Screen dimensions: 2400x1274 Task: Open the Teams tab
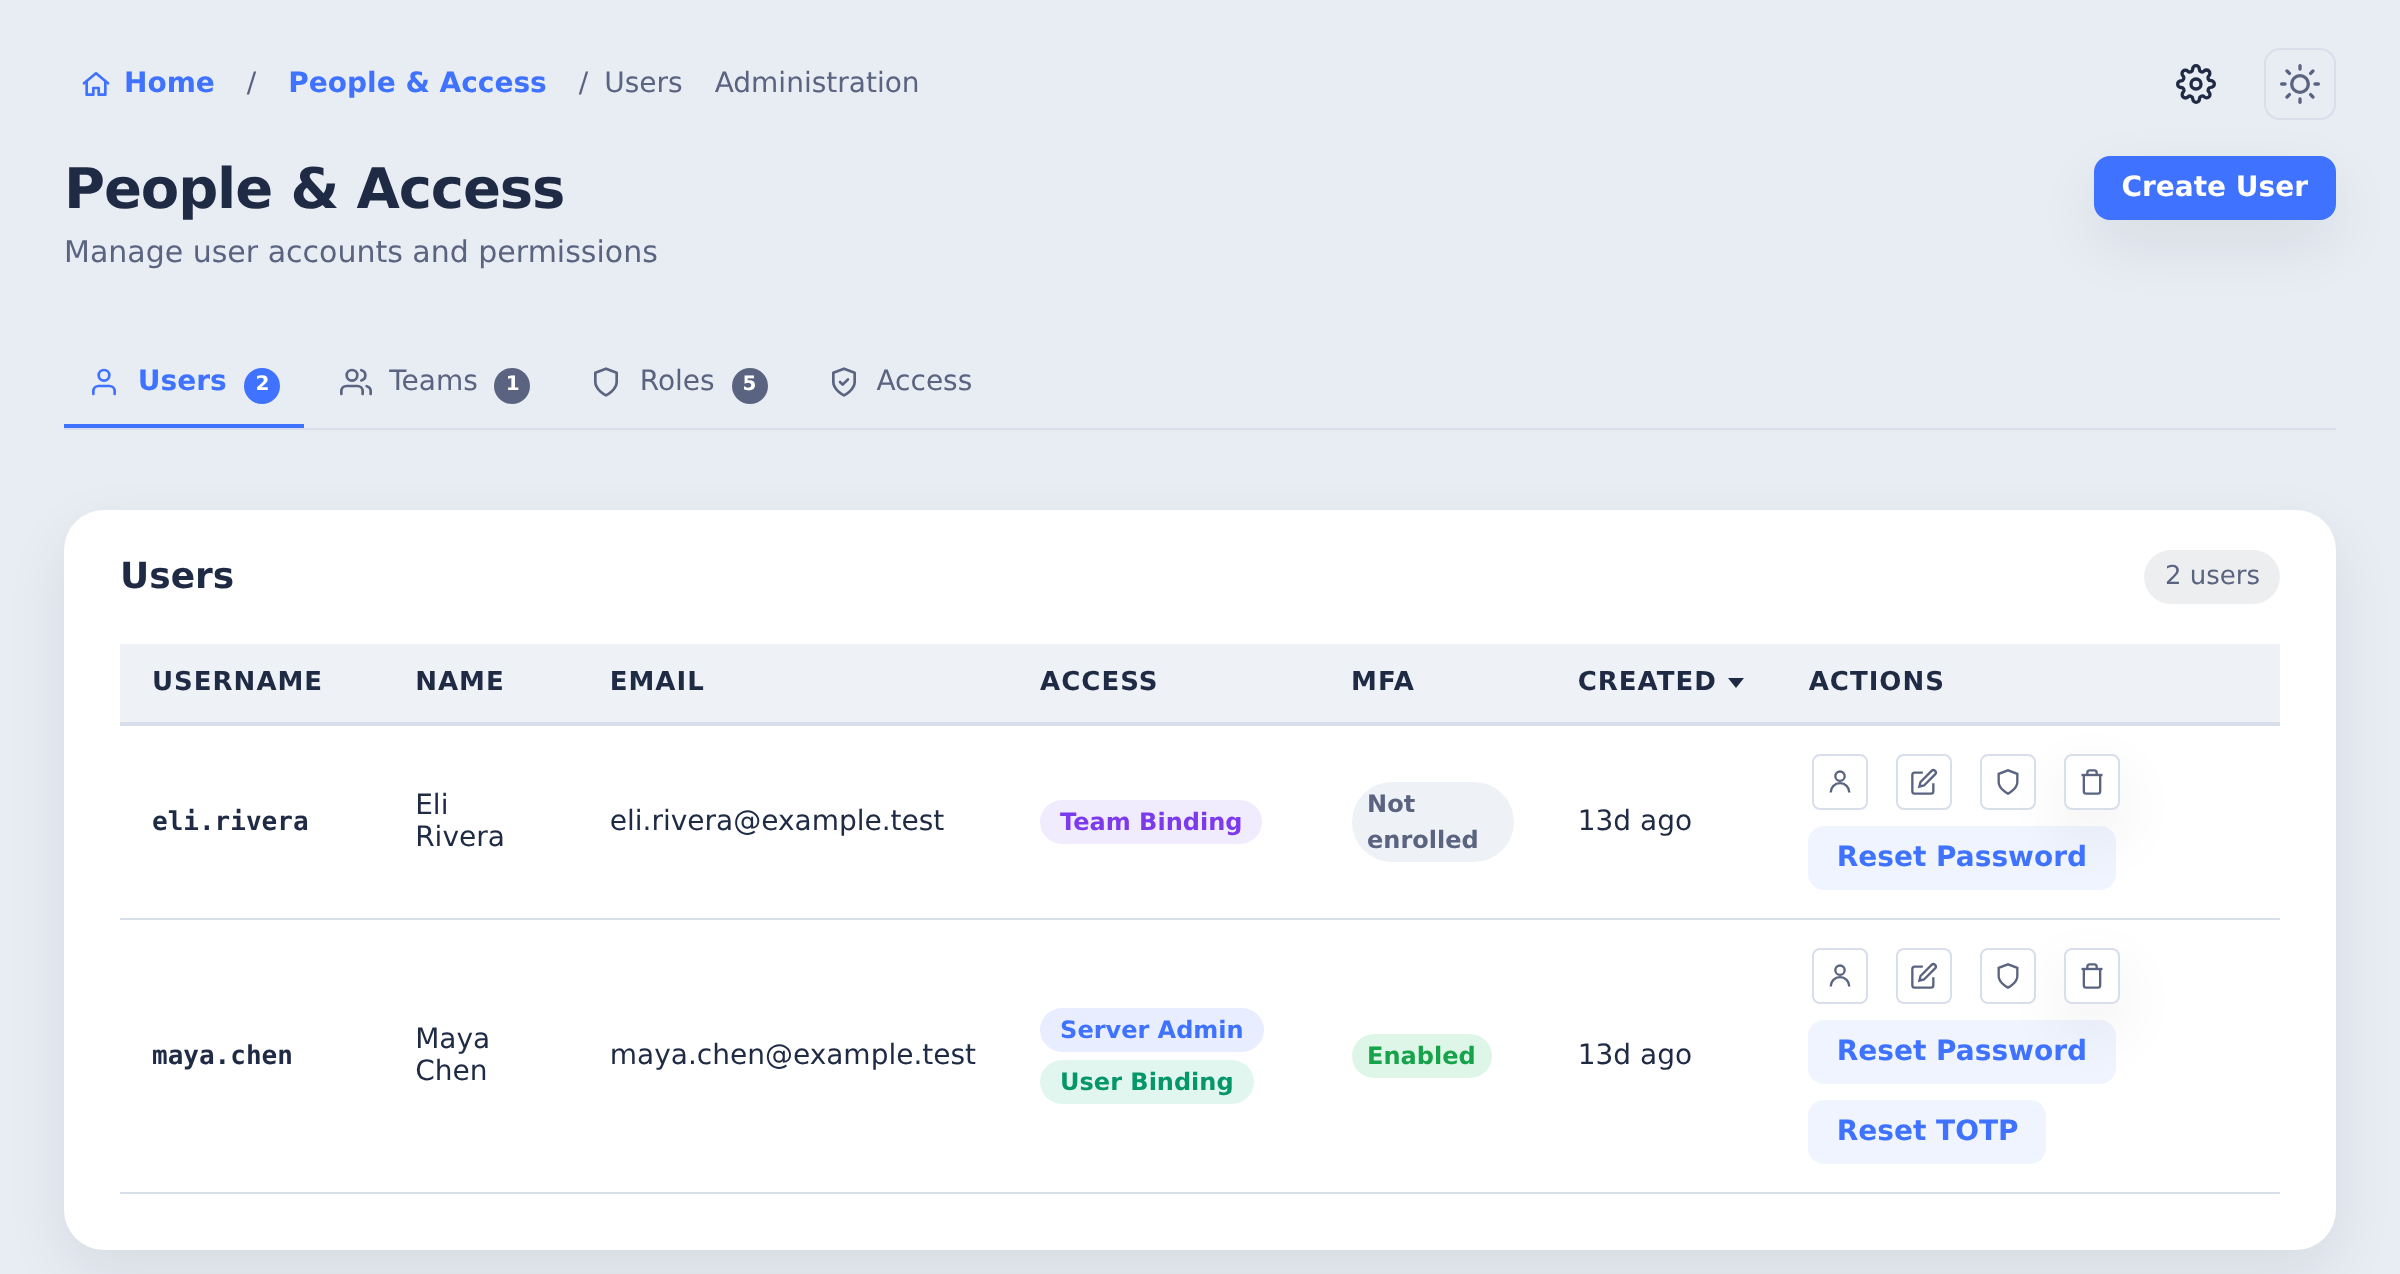pos(434,382)
